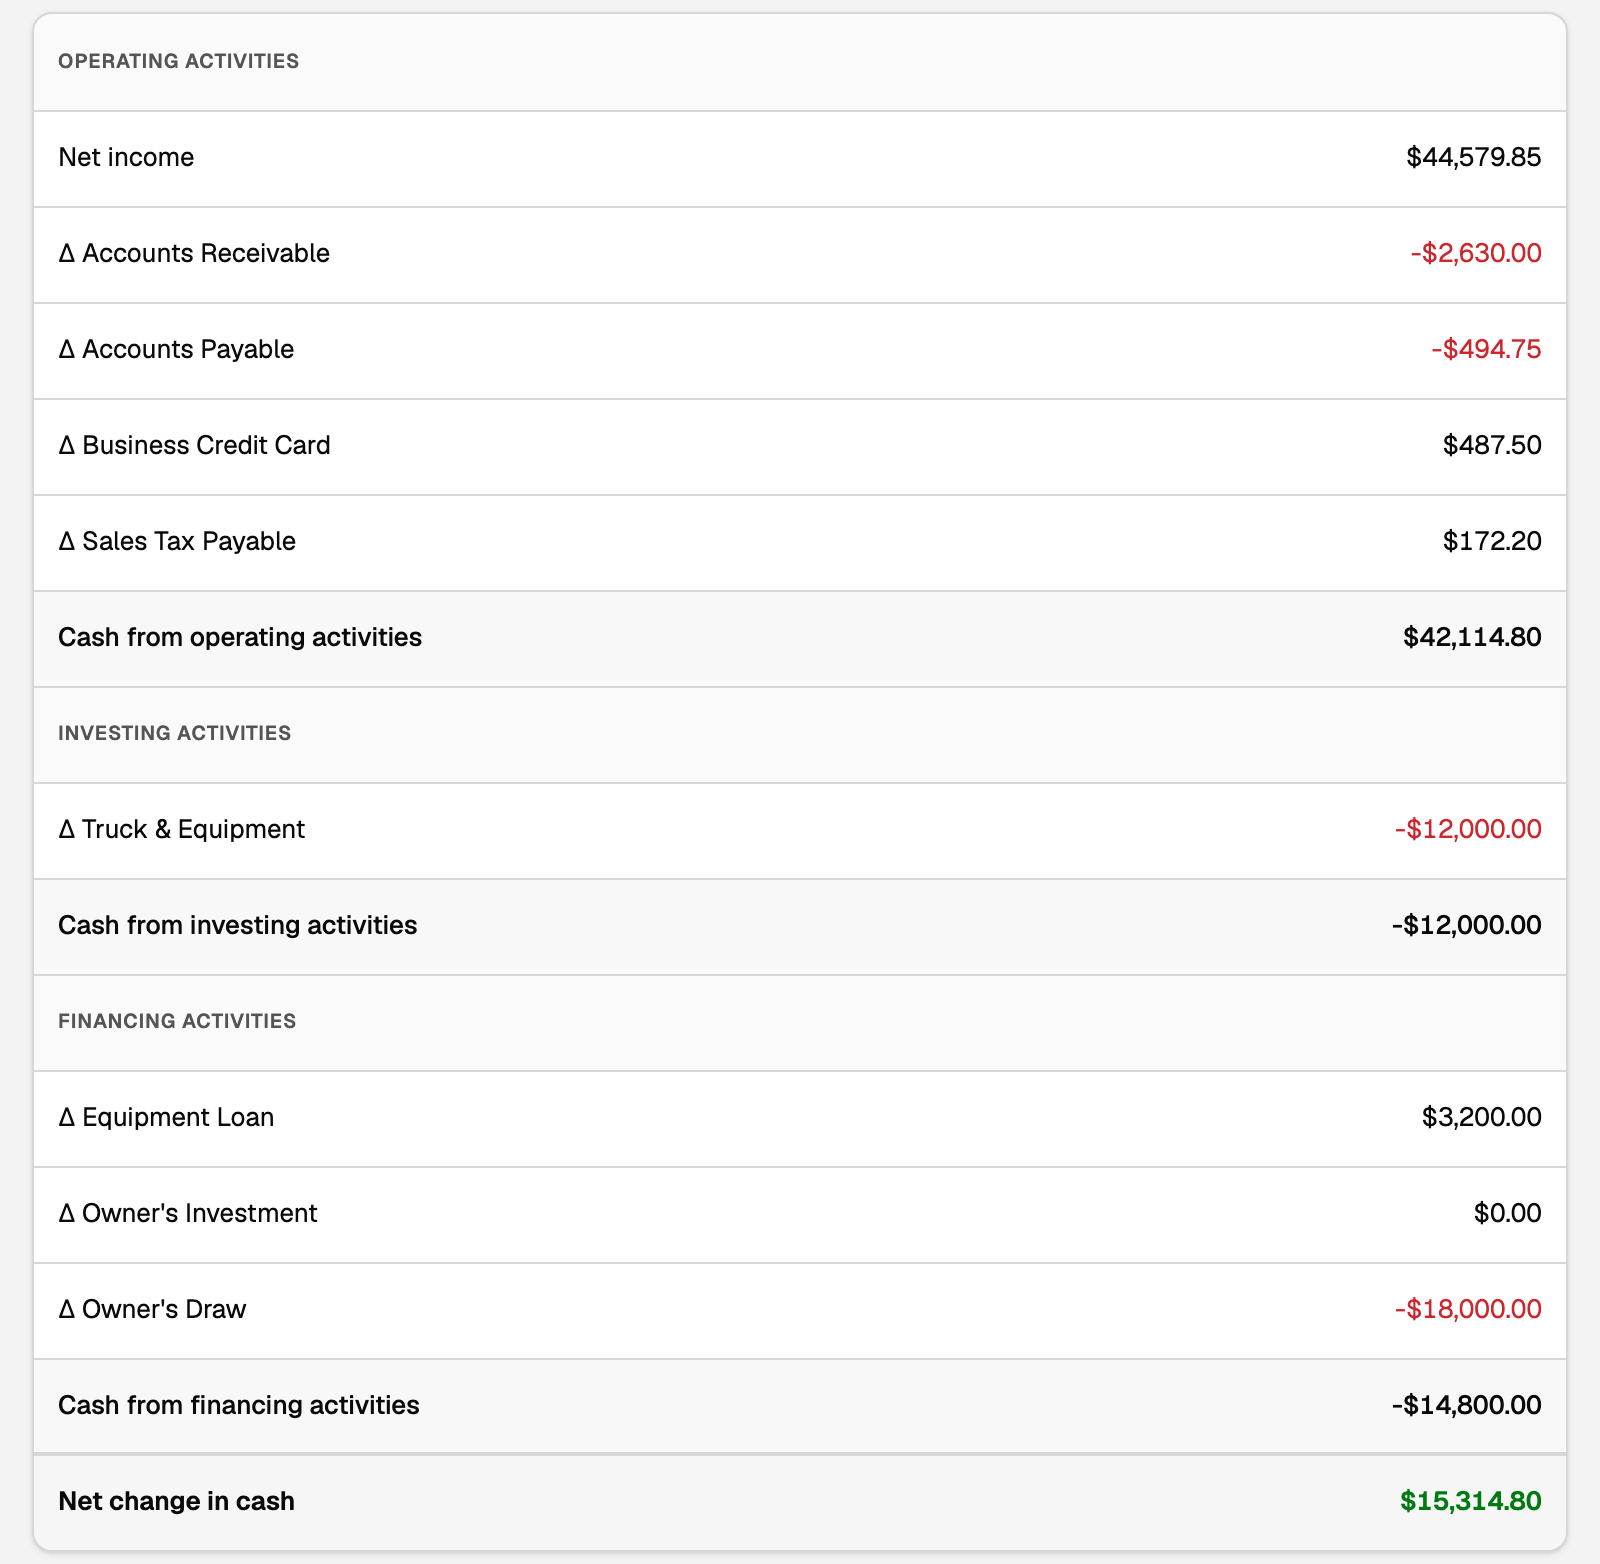Click the $44,579.85 net income amount
The width and height of the screenshot is (1600, 1564).
point(1473,157)
